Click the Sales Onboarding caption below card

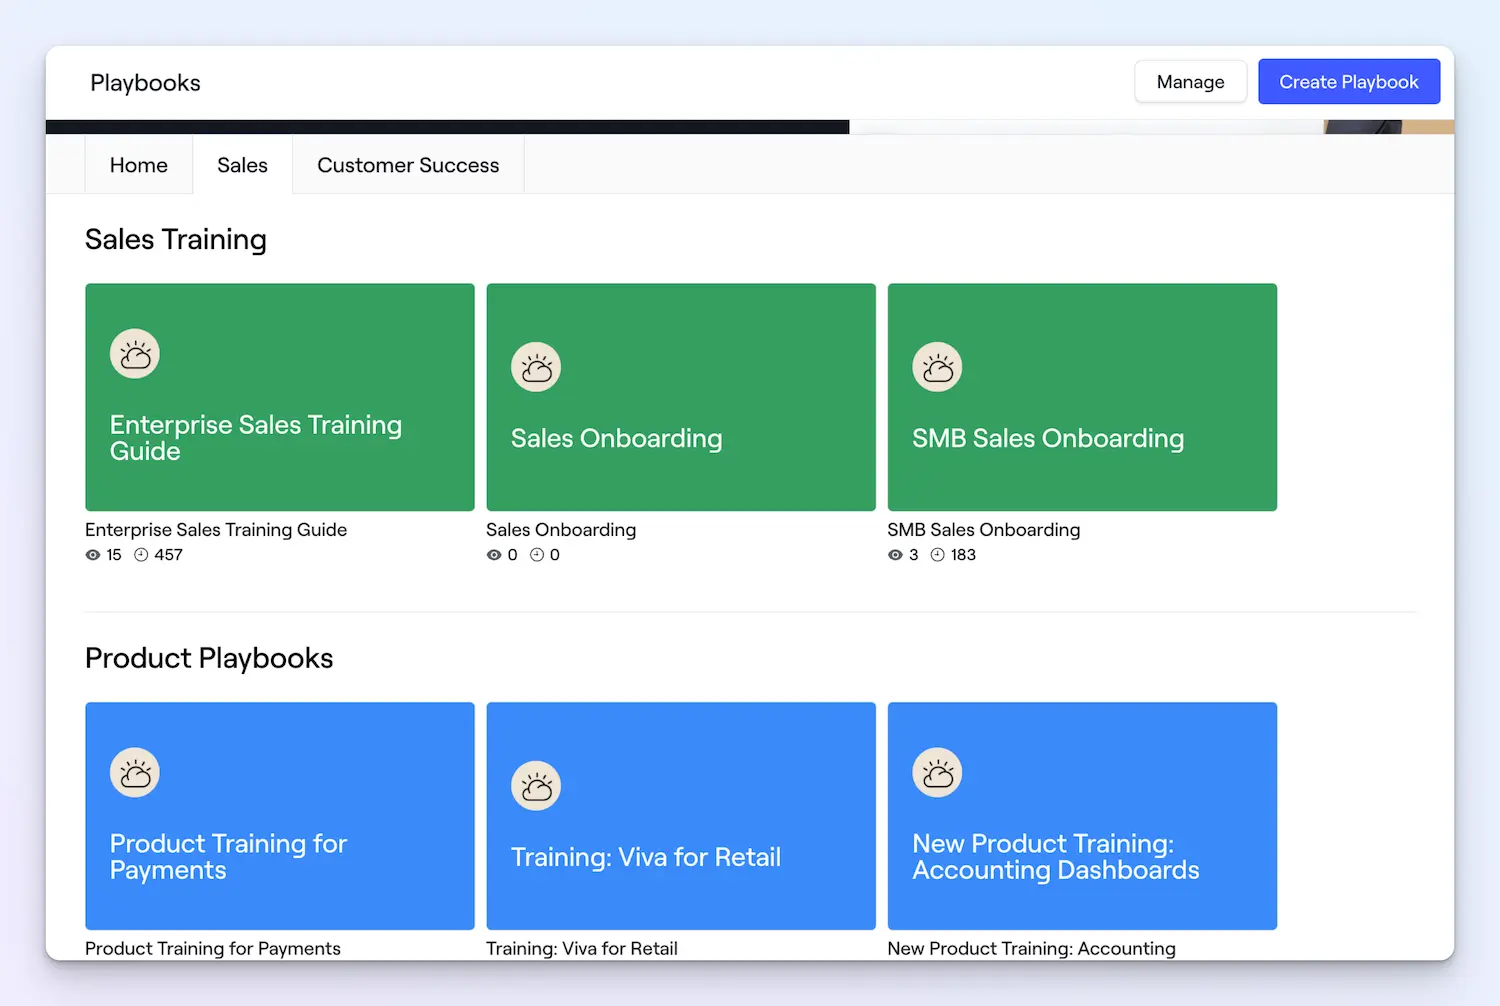pyautogui.click(x=561, y=530)
